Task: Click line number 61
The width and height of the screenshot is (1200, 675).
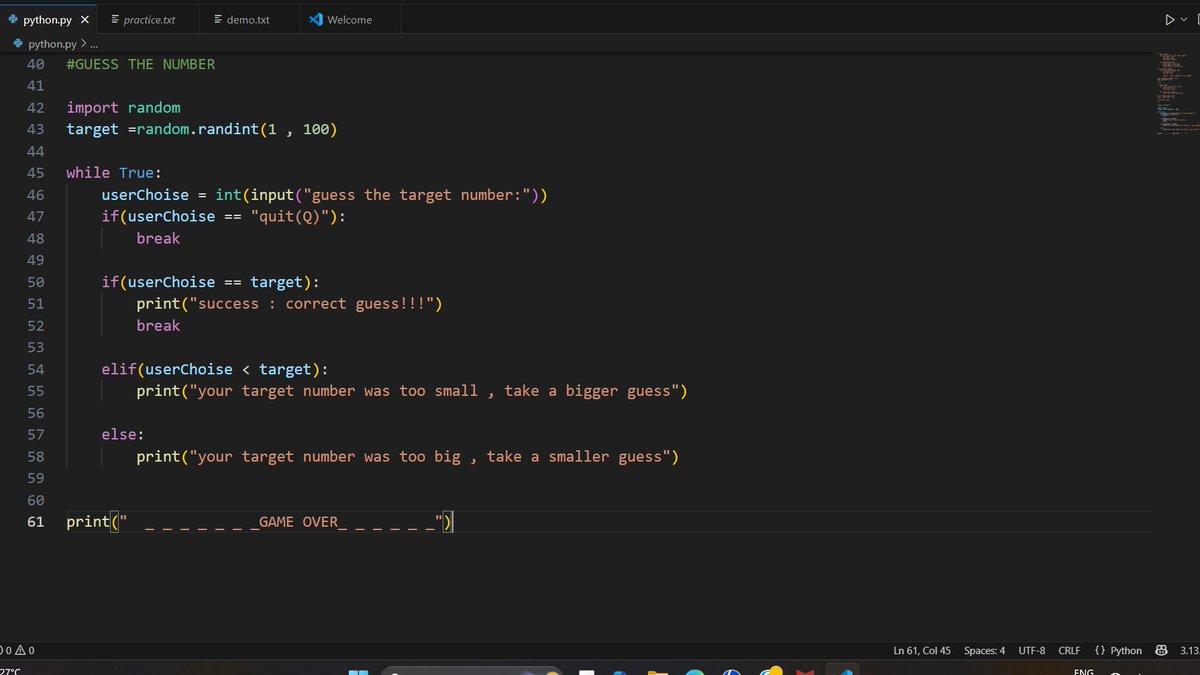Action: click(x=35, y=522)
